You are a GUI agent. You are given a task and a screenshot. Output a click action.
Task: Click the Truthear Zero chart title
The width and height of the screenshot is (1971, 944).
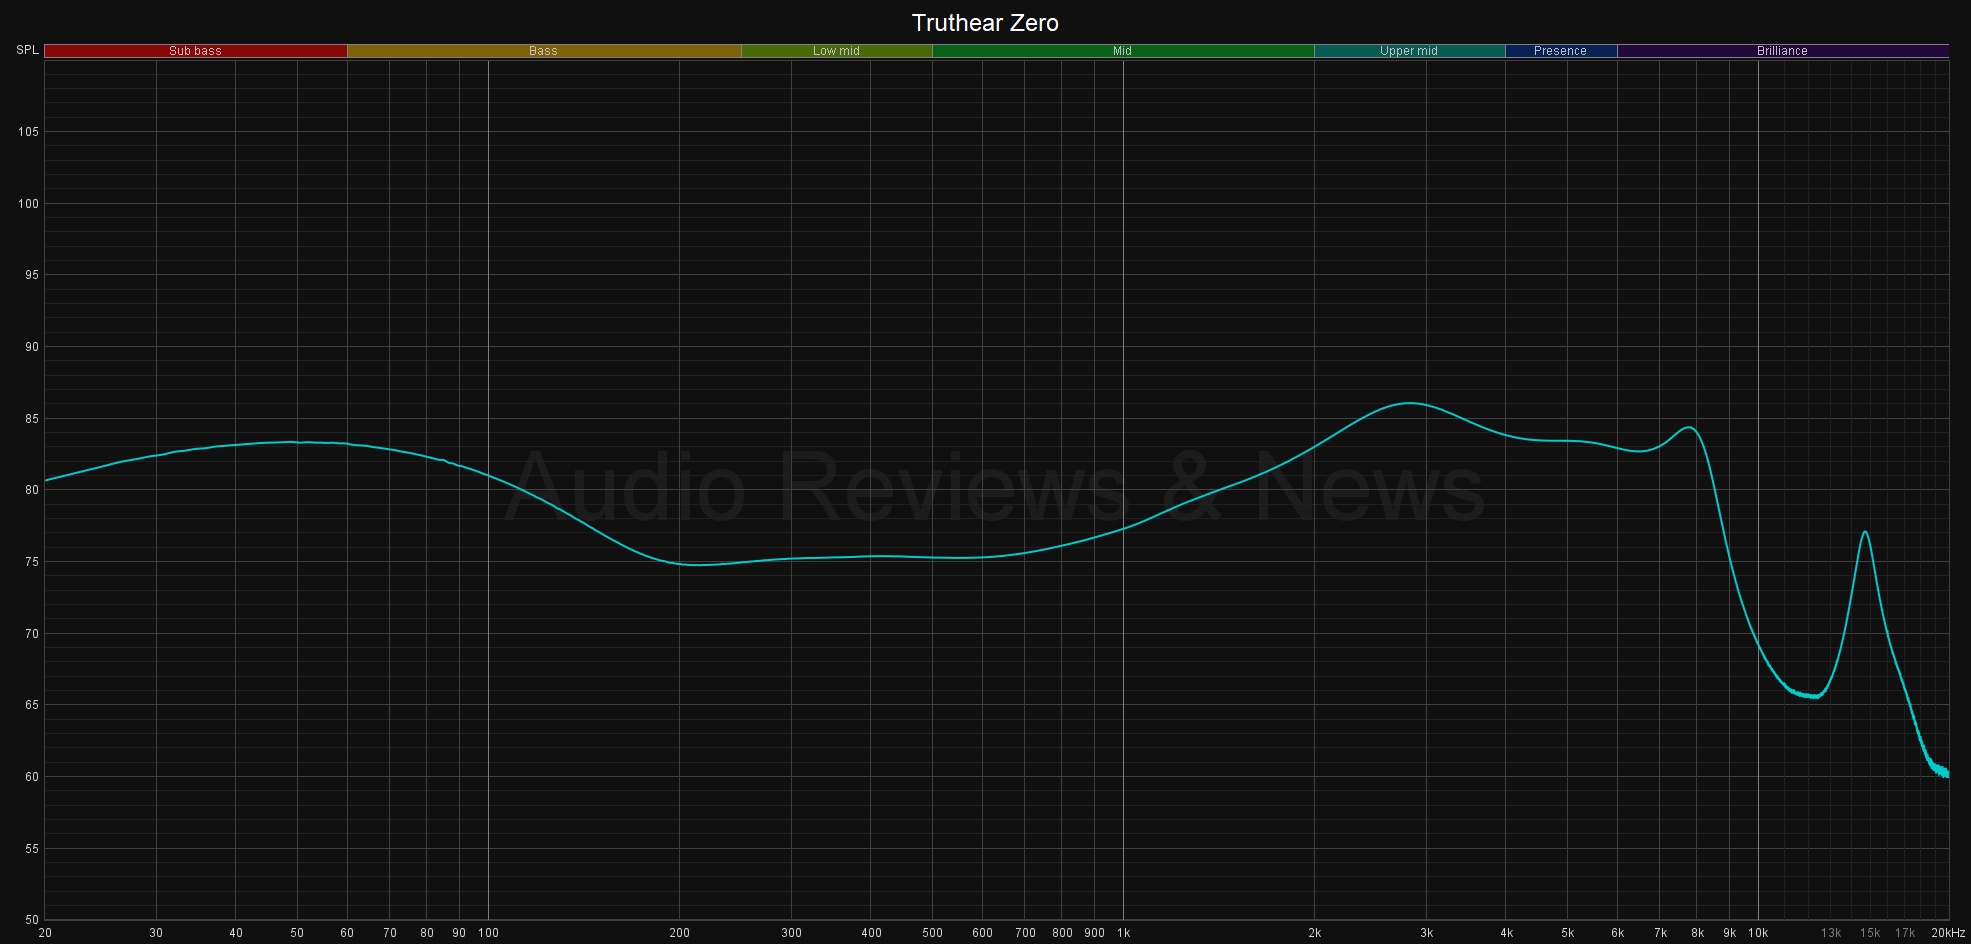985,23
